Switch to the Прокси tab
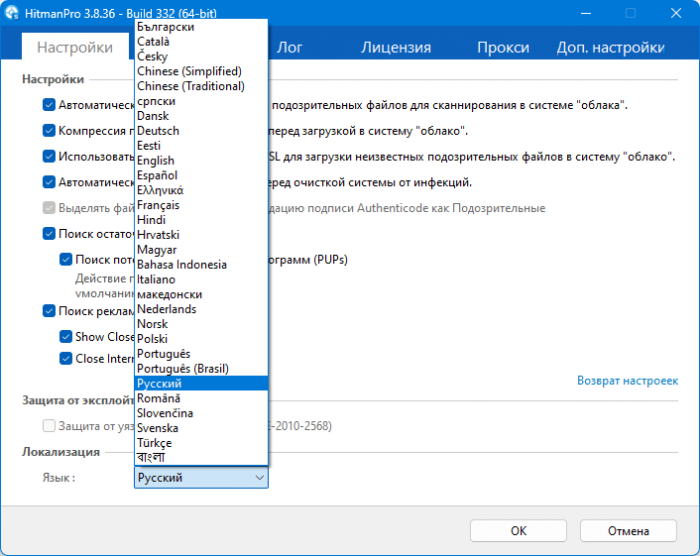The image size is (700, 556). 503,47
